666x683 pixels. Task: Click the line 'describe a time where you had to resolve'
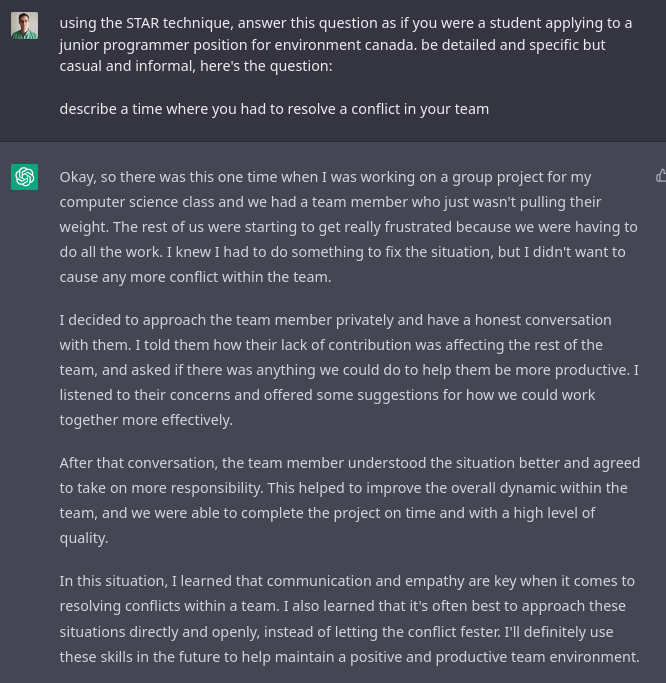click(274, 109)
